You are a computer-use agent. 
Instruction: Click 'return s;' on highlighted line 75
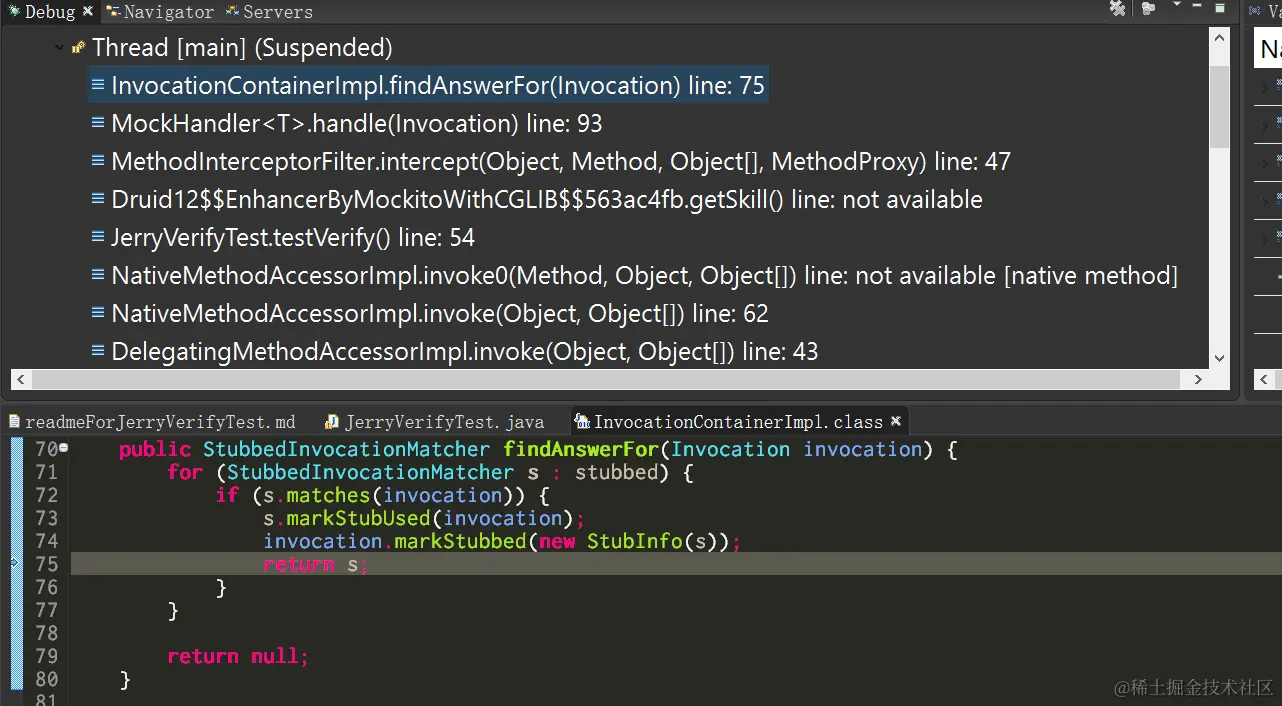point(316,564)
